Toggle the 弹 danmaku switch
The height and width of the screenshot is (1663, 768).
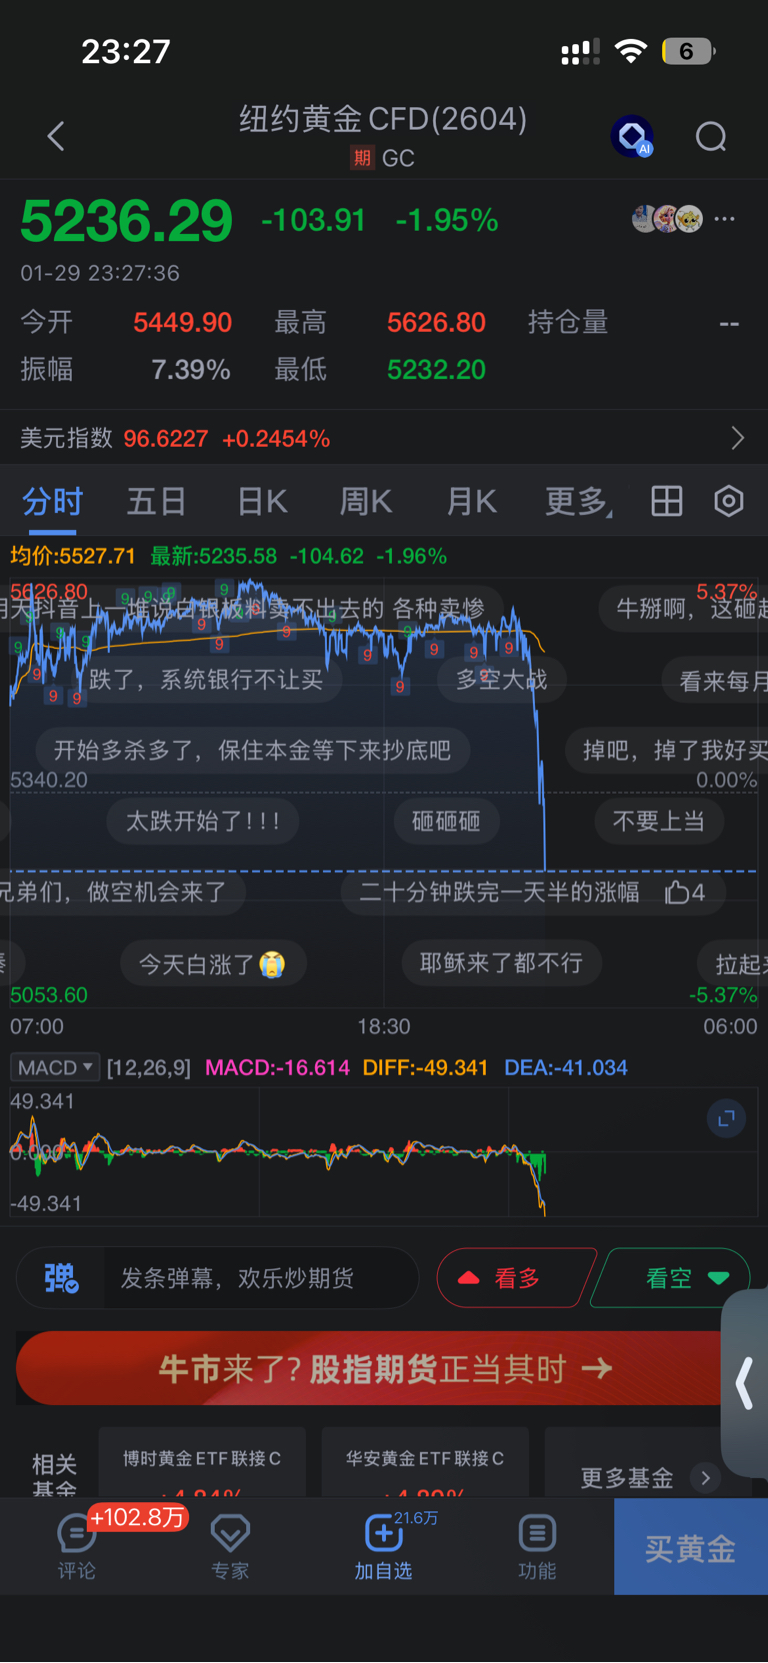(61, 1278)
